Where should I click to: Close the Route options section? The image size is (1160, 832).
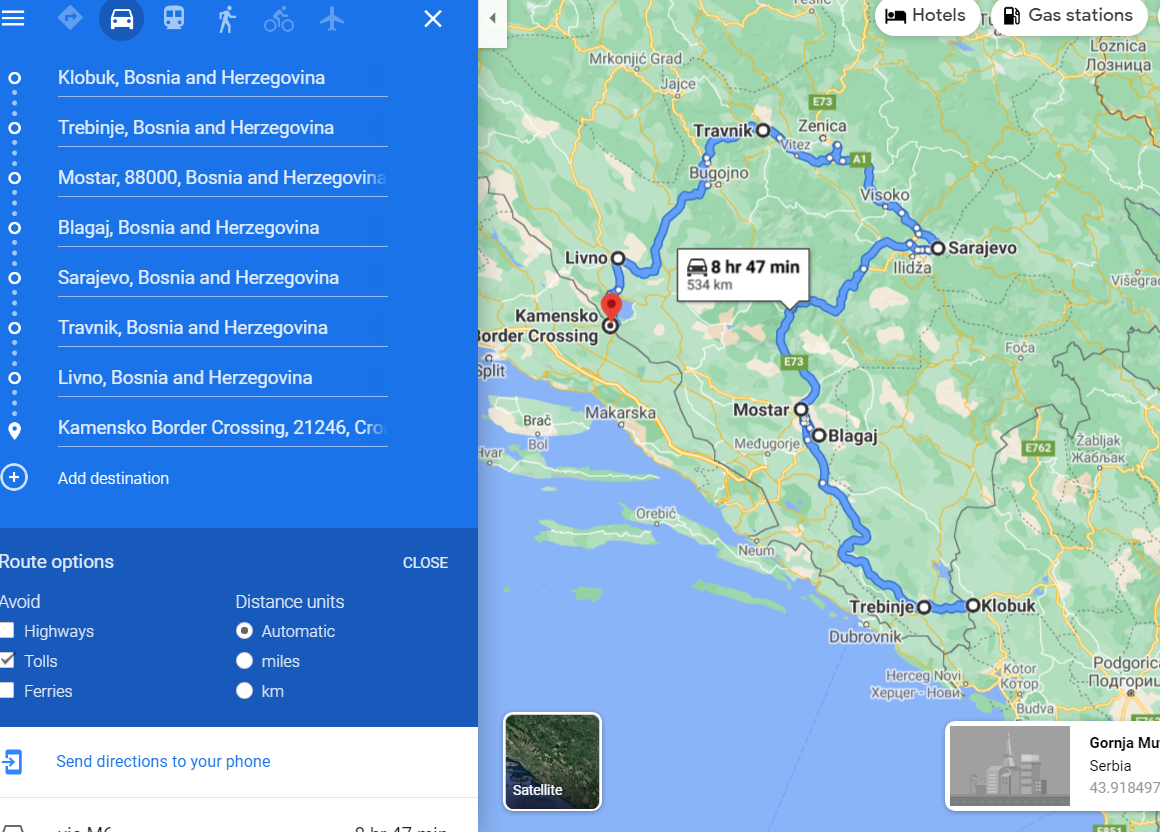425,563
